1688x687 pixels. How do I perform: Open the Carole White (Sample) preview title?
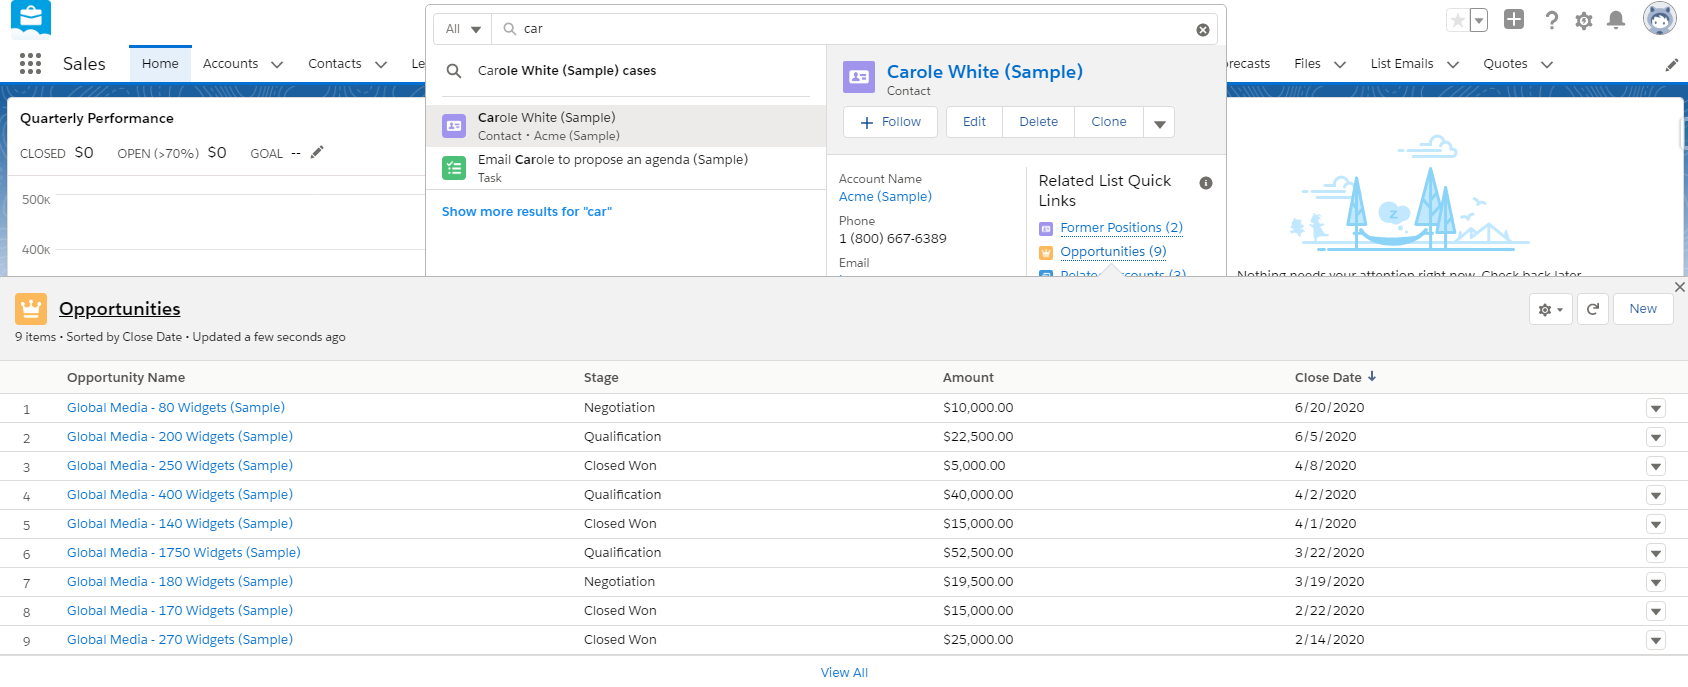(x=985, y=72)
